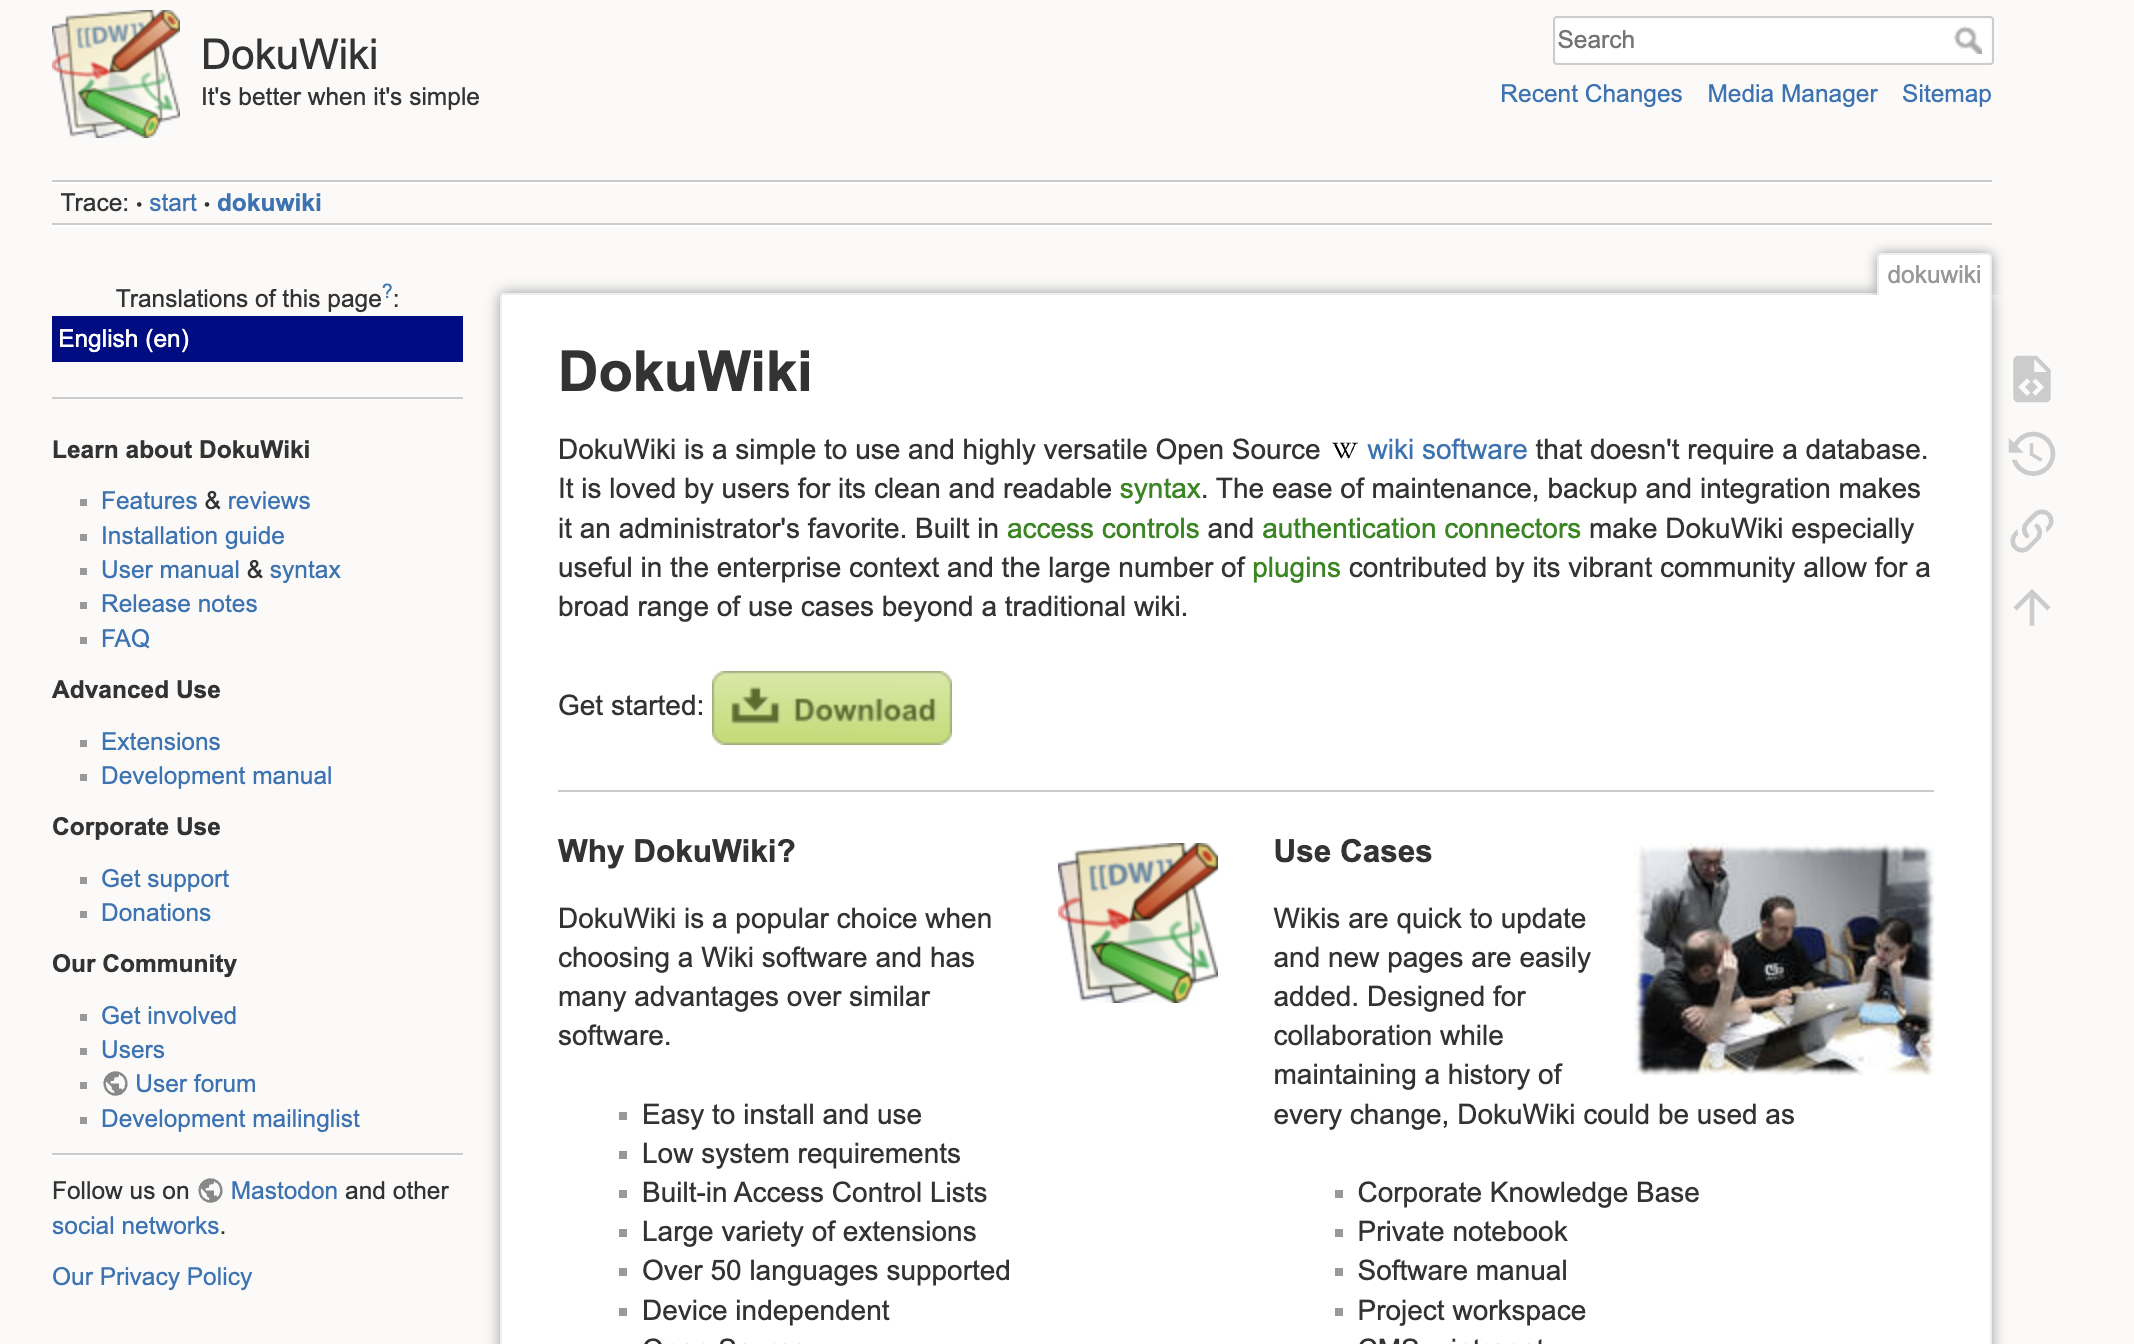
Task: Select English (en) translation
Action: pos(257,339)
